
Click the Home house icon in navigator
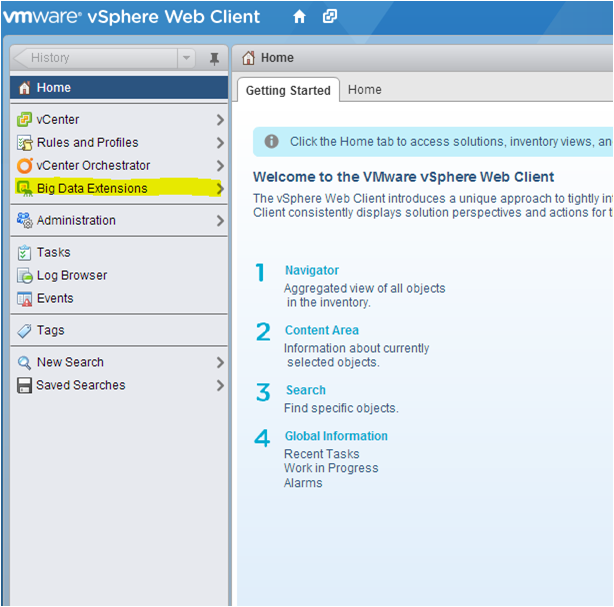pyautogui.click(x=25, y=87)
